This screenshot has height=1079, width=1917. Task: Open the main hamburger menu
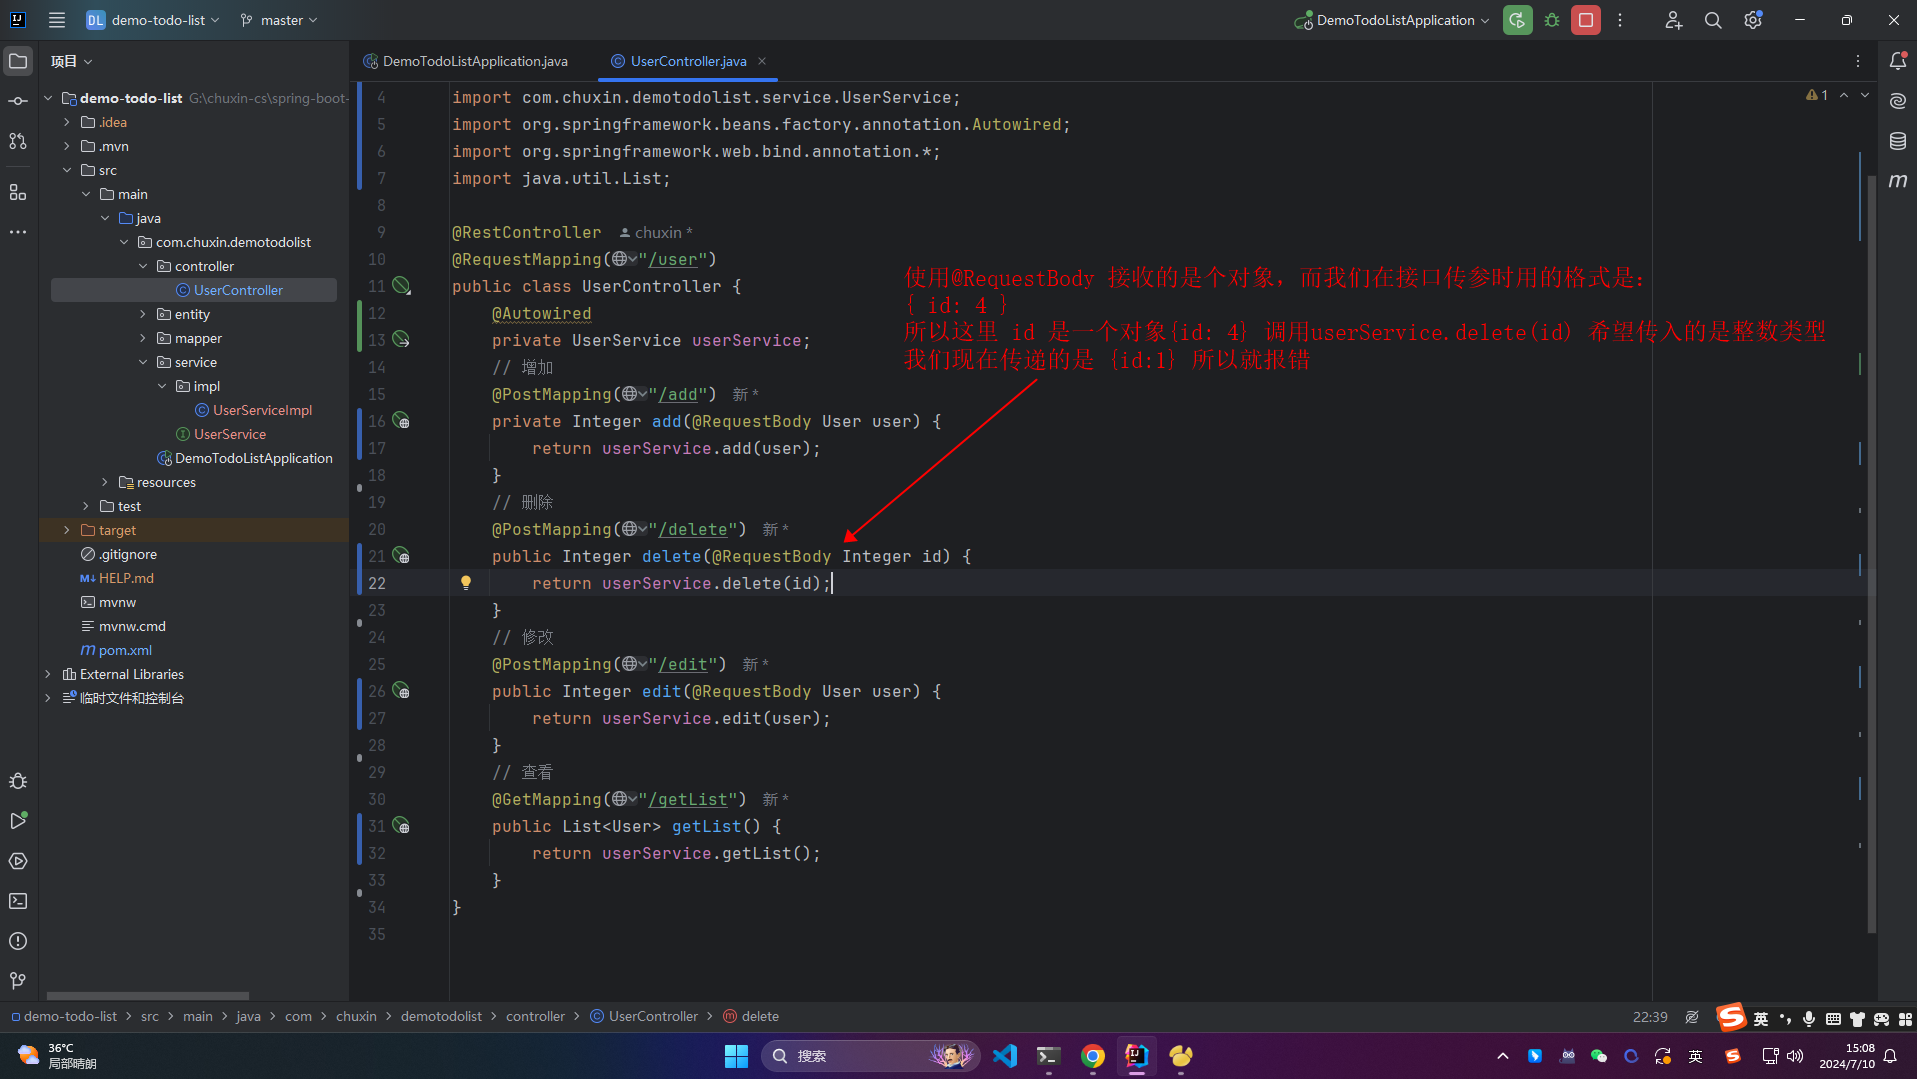[x=57, y=20]
